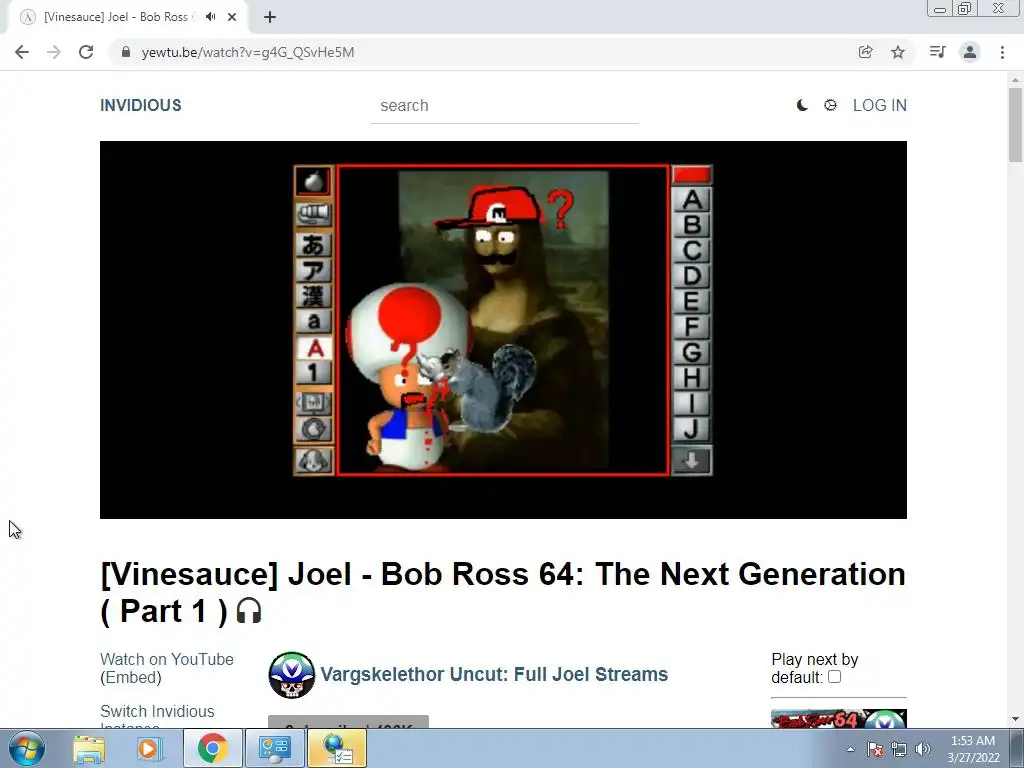Toggle dark mode with moon icon
Viewport: 1024px width, 768px height.
pos(802,105)
